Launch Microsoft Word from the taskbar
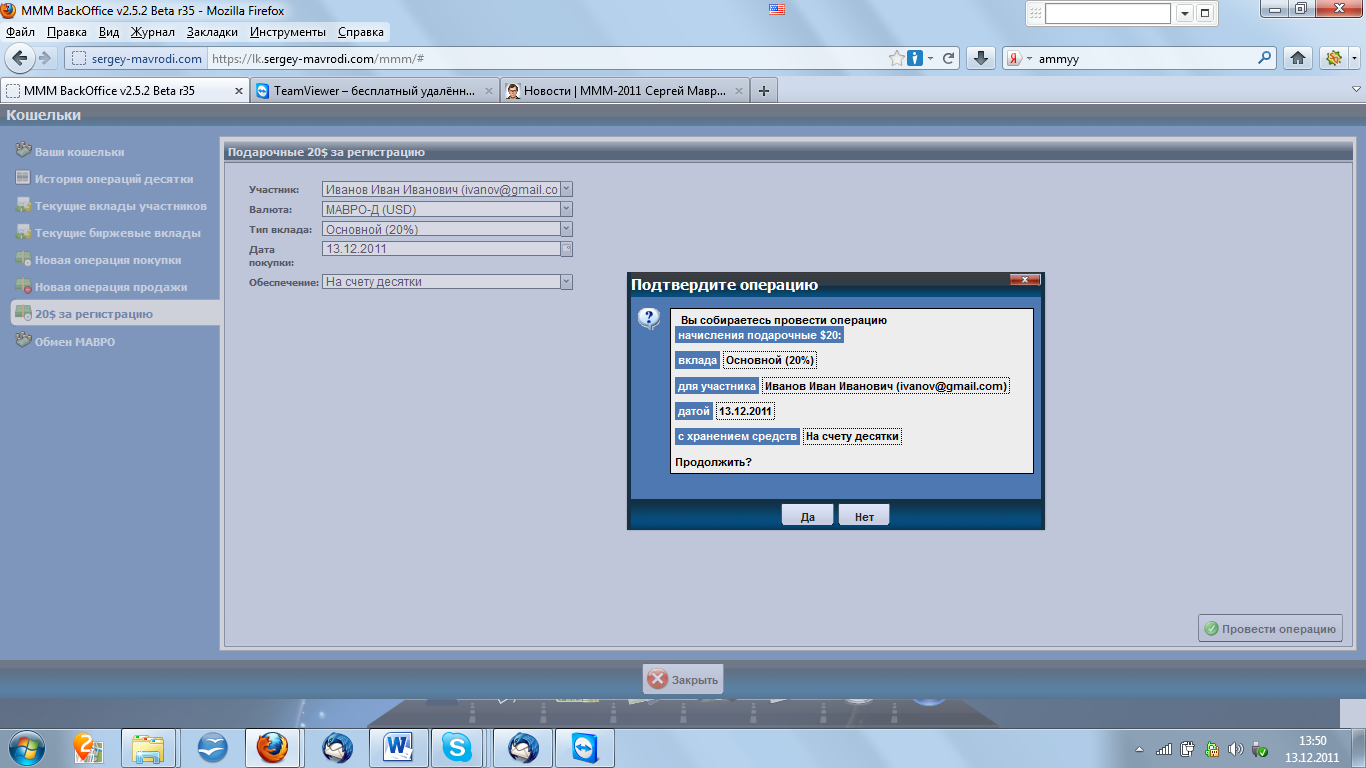The width and height of the screenshot is (1366, 768). tap(398, 747)
